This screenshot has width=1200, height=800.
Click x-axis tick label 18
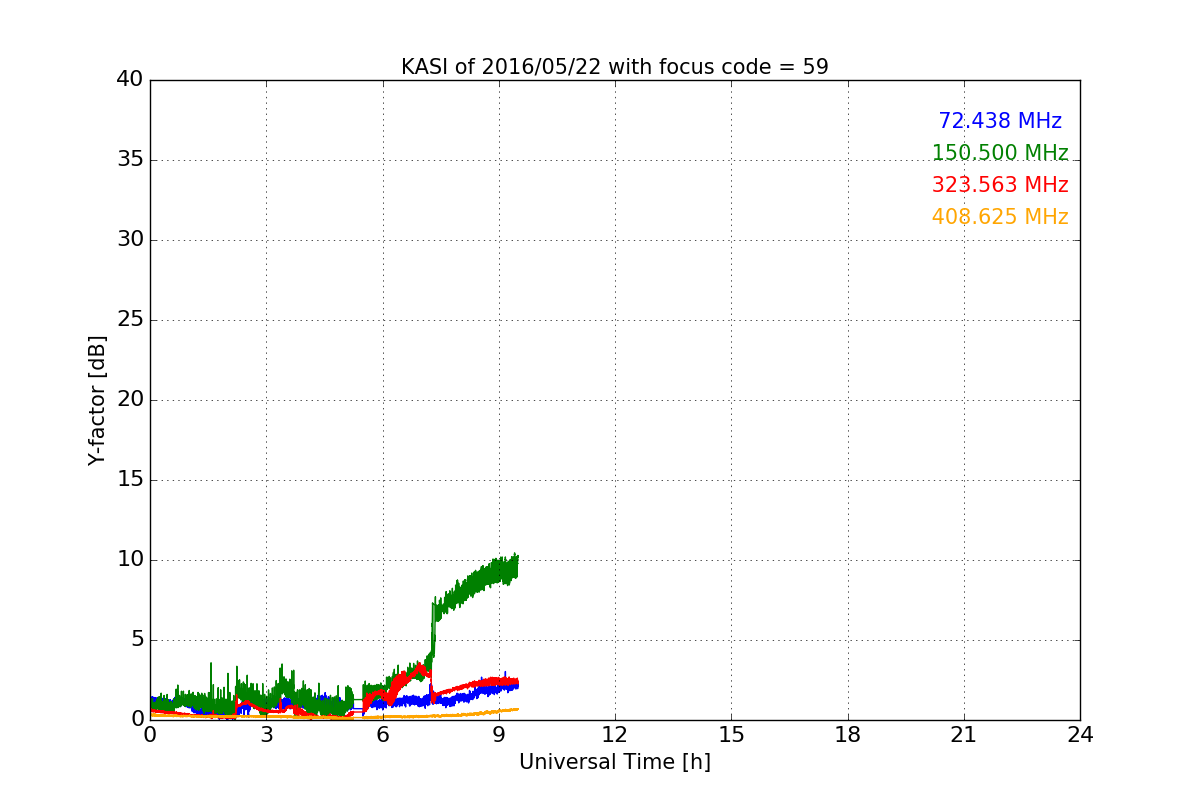point(848,735)
